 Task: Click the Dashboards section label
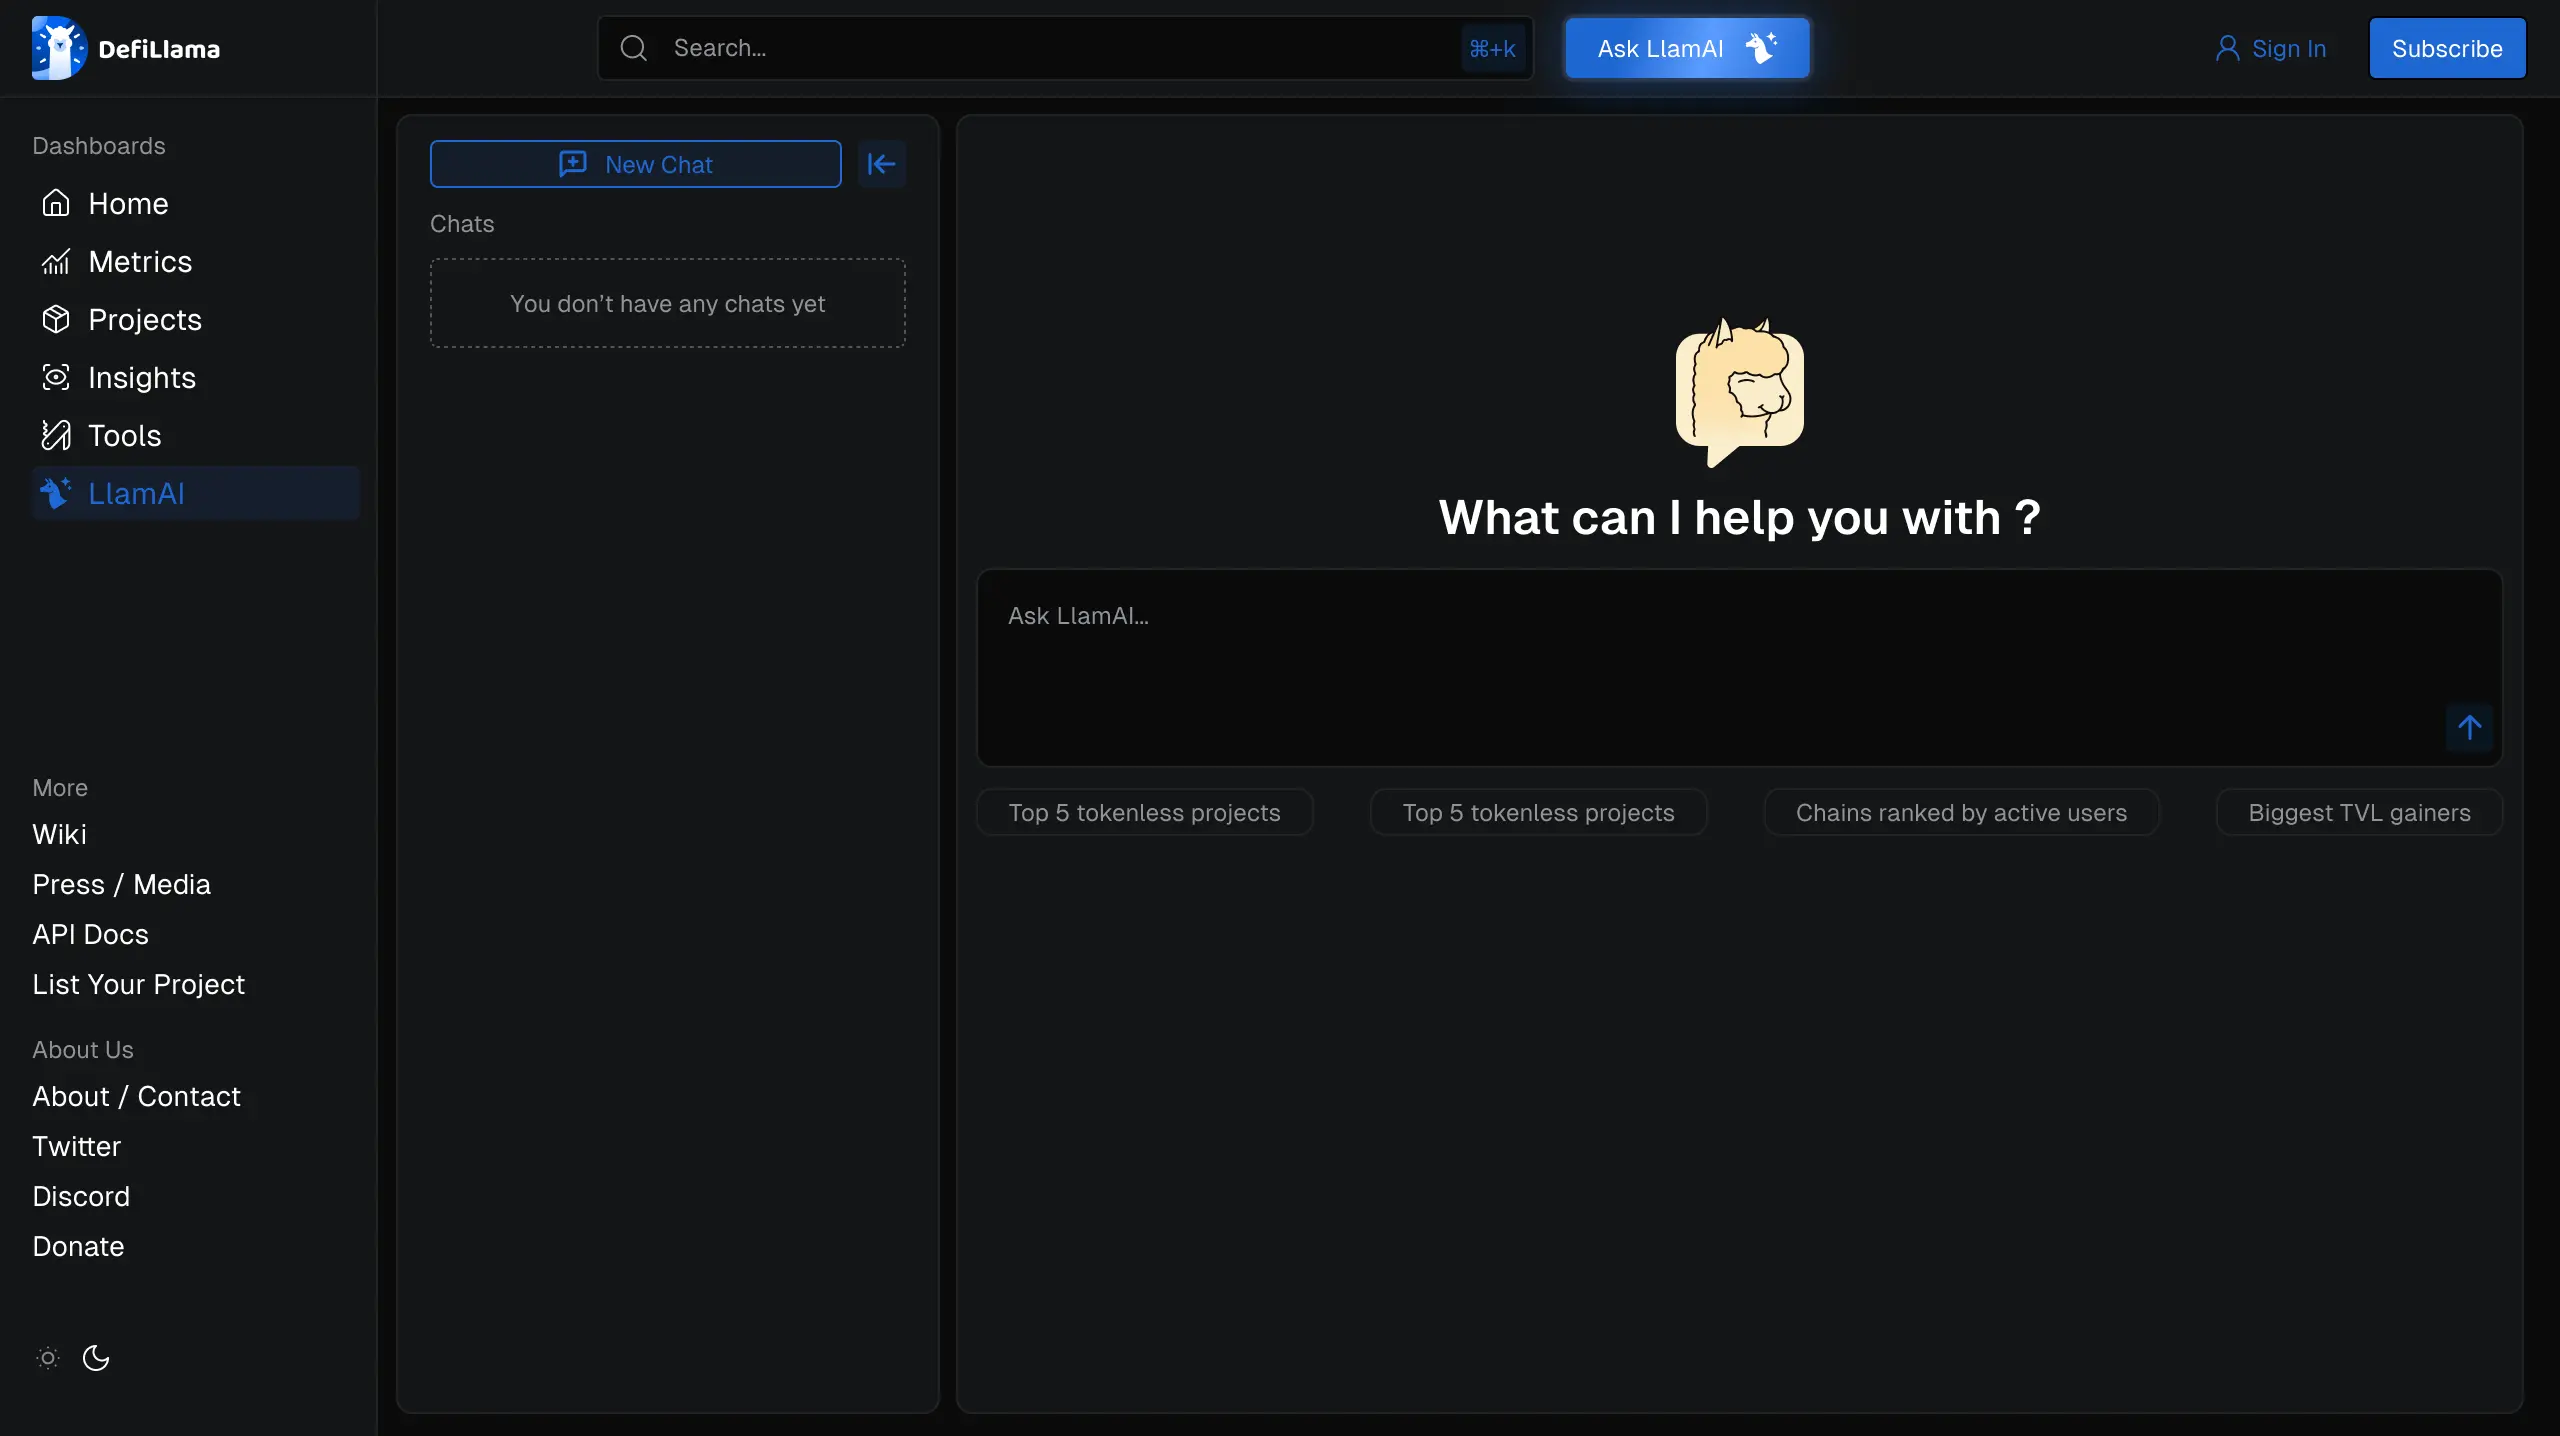coord(99,145)
